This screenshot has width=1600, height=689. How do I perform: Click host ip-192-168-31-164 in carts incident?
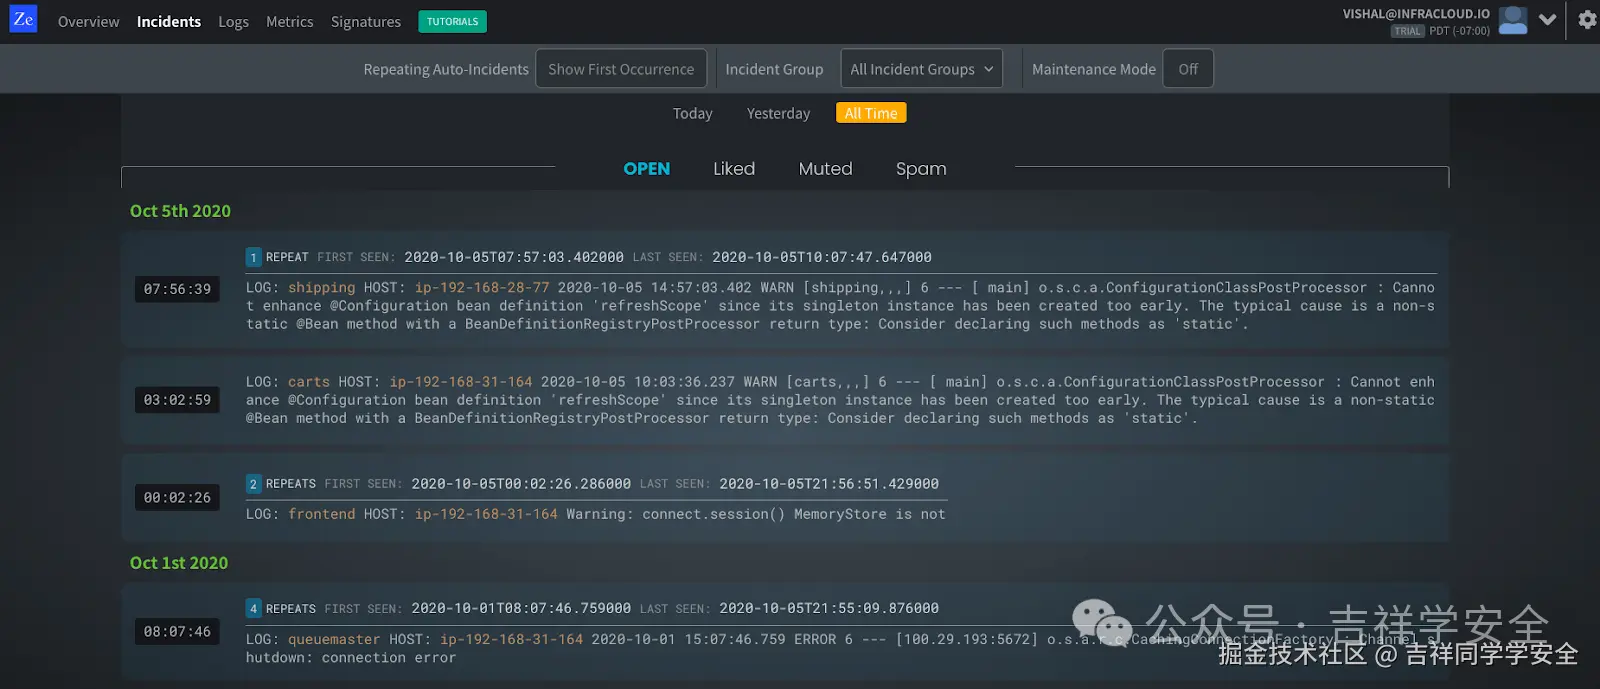coord(461,382)
